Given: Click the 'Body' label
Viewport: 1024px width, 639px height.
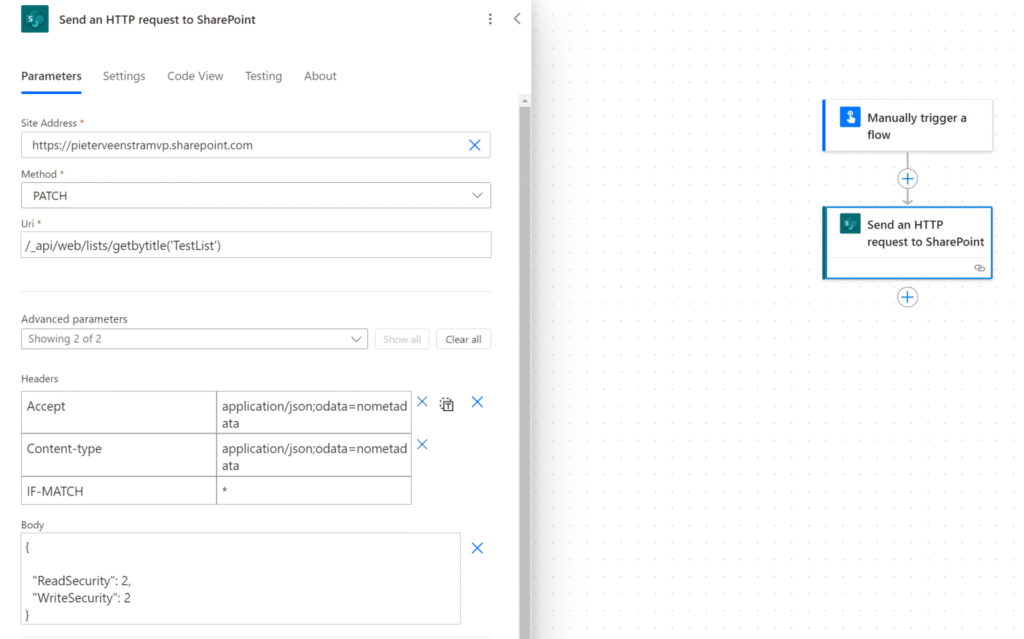Looking at the screenshot, I should point(32,525).
